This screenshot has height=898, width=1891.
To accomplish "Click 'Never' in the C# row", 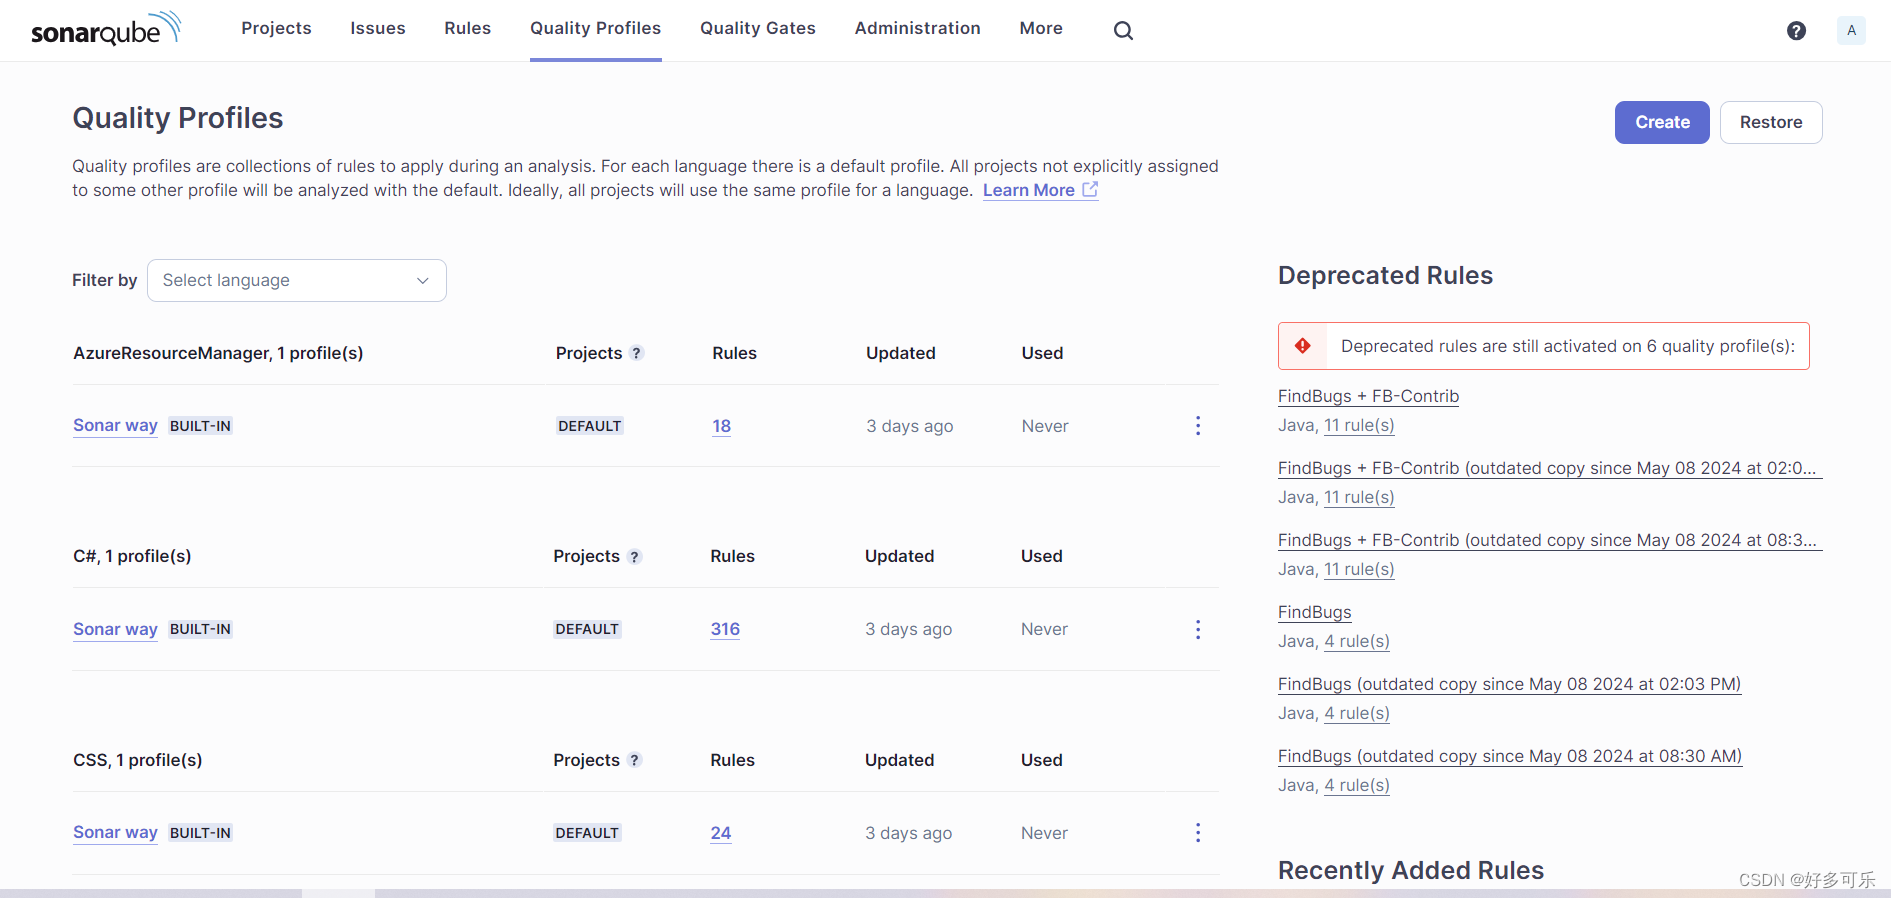I will point(1044,629).
